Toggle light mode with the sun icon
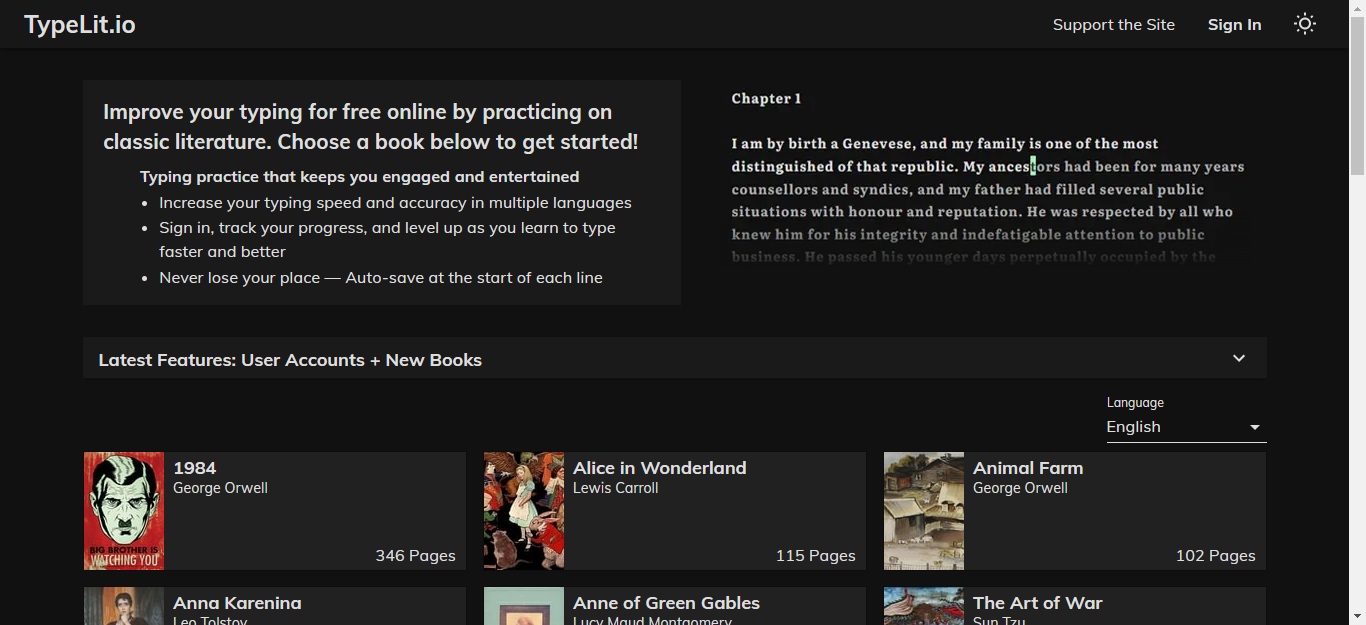This screenshot has width=1366, height=625. click(1305, 24)
